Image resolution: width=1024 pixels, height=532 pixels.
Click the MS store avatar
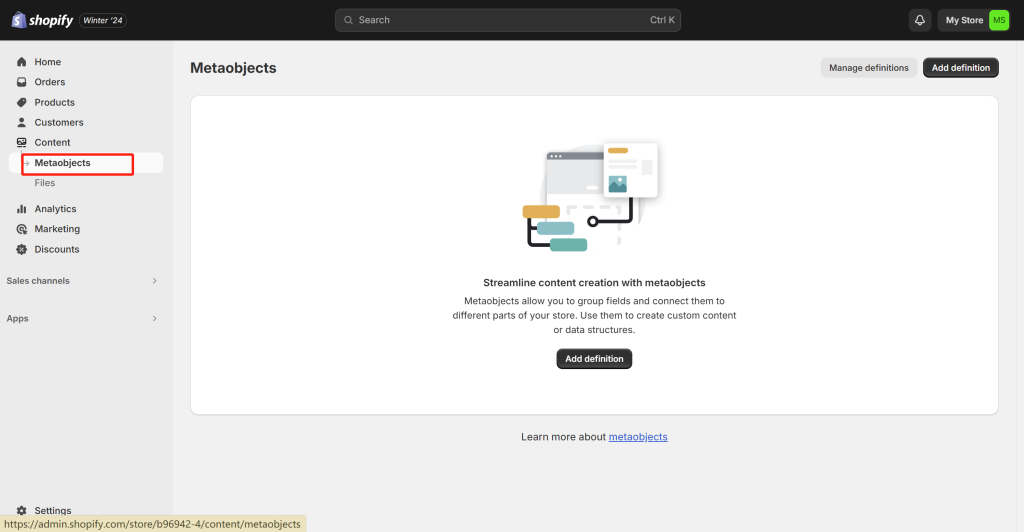[x=999, y=20]
